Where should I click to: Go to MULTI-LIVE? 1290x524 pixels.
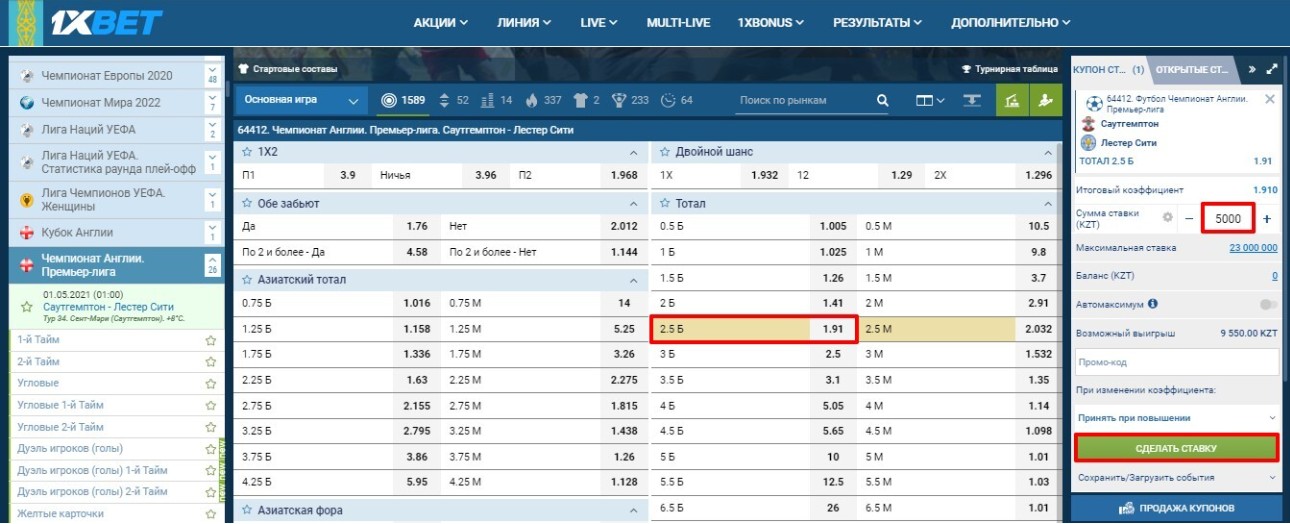(676, 22)
